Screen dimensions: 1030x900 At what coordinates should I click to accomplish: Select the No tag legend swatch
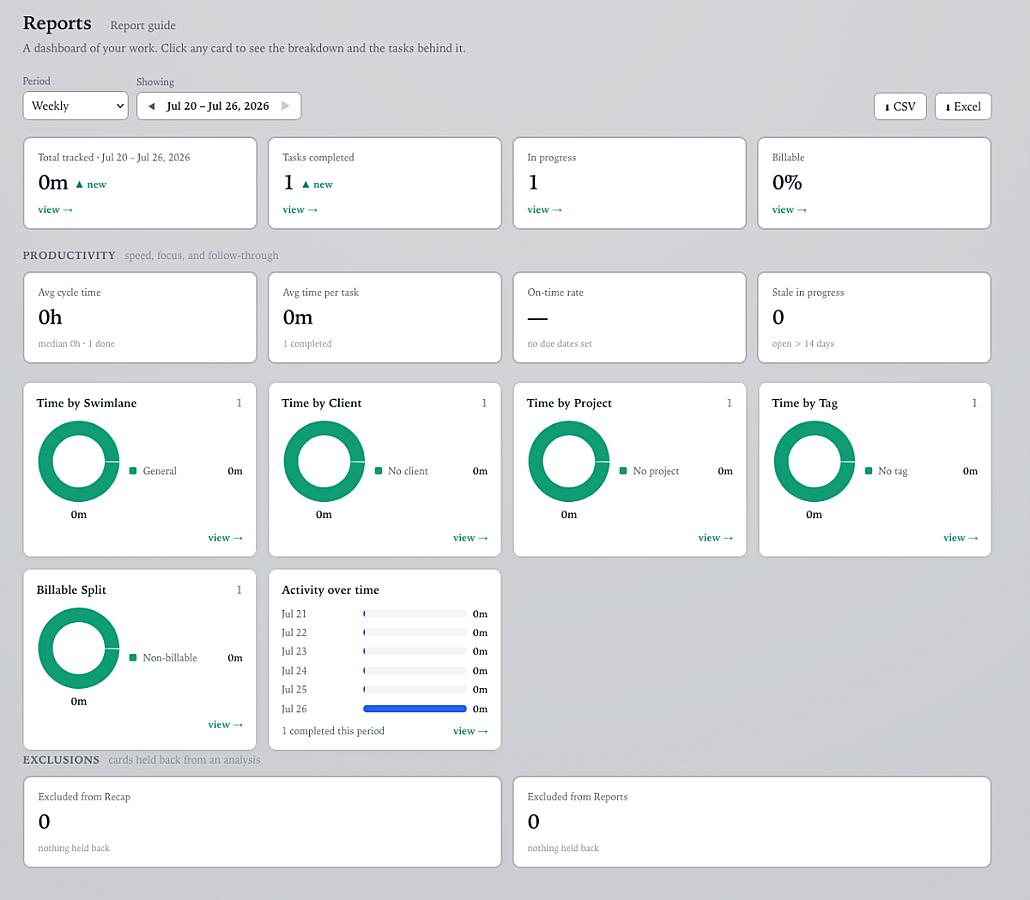[x=868, y=471]
